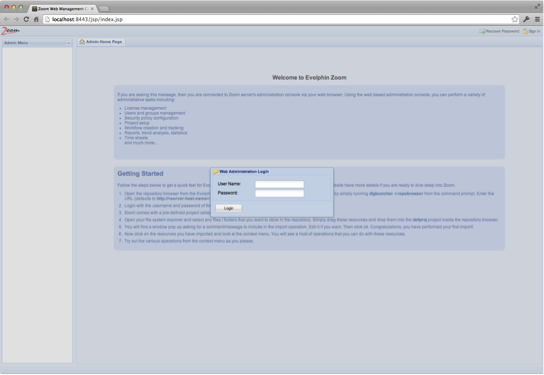Click the Project setup bullet
Image resolution: width=544 pixels, height=375 pixels.
click(137, 123)
